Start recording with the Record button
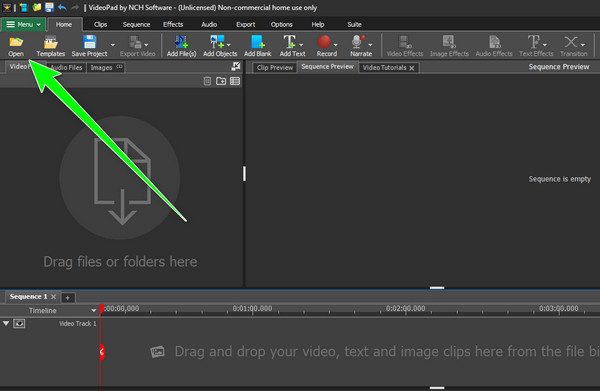This screenshot has width=600, height=391. [x=324, y=42]
